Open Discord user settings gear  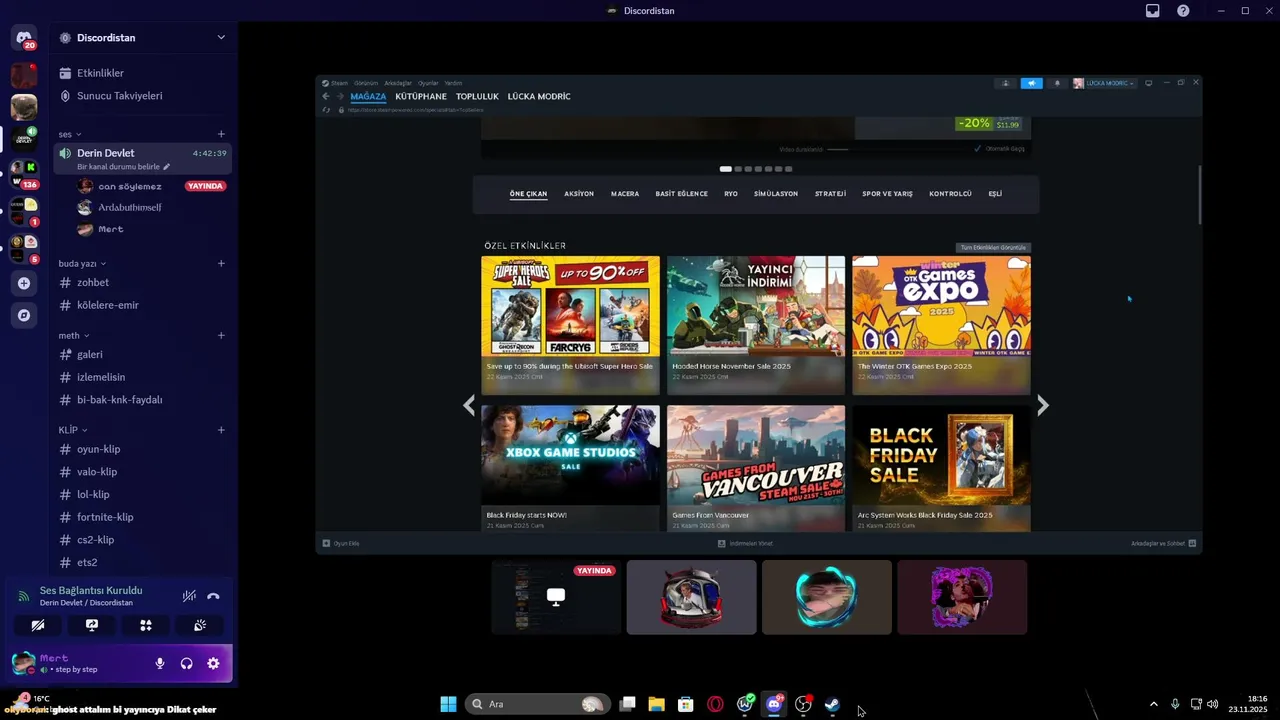pos(213,663)
